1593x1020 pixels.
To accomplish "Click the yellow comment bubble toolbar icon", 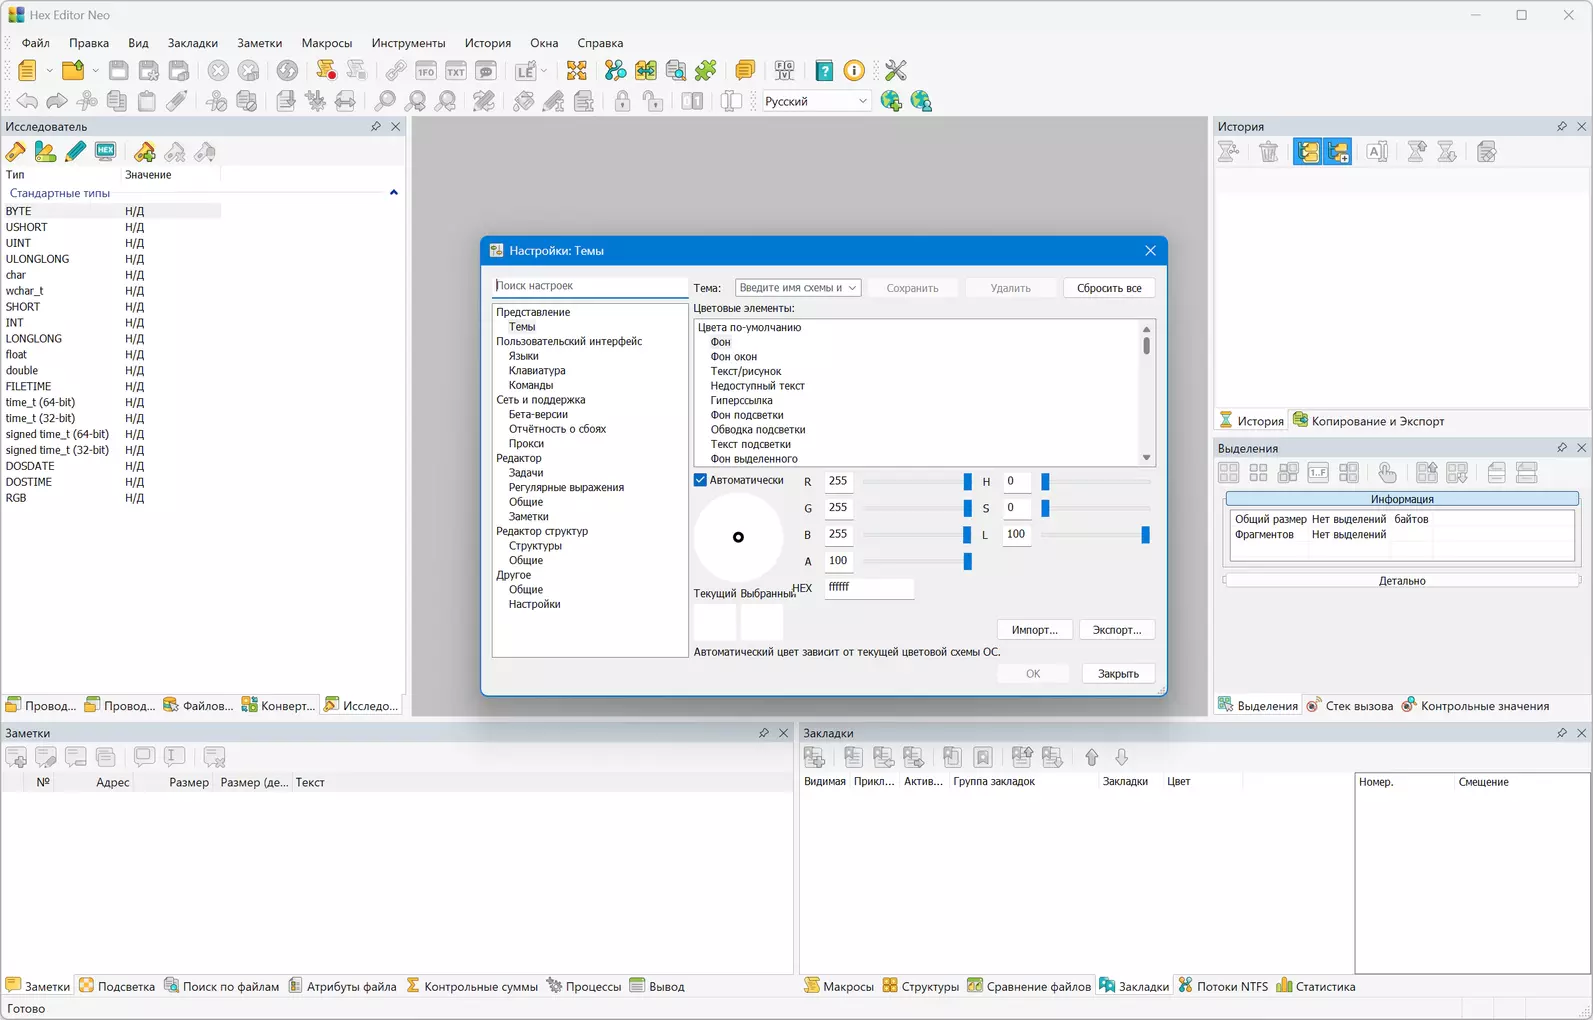I will (x=745, y=71).
